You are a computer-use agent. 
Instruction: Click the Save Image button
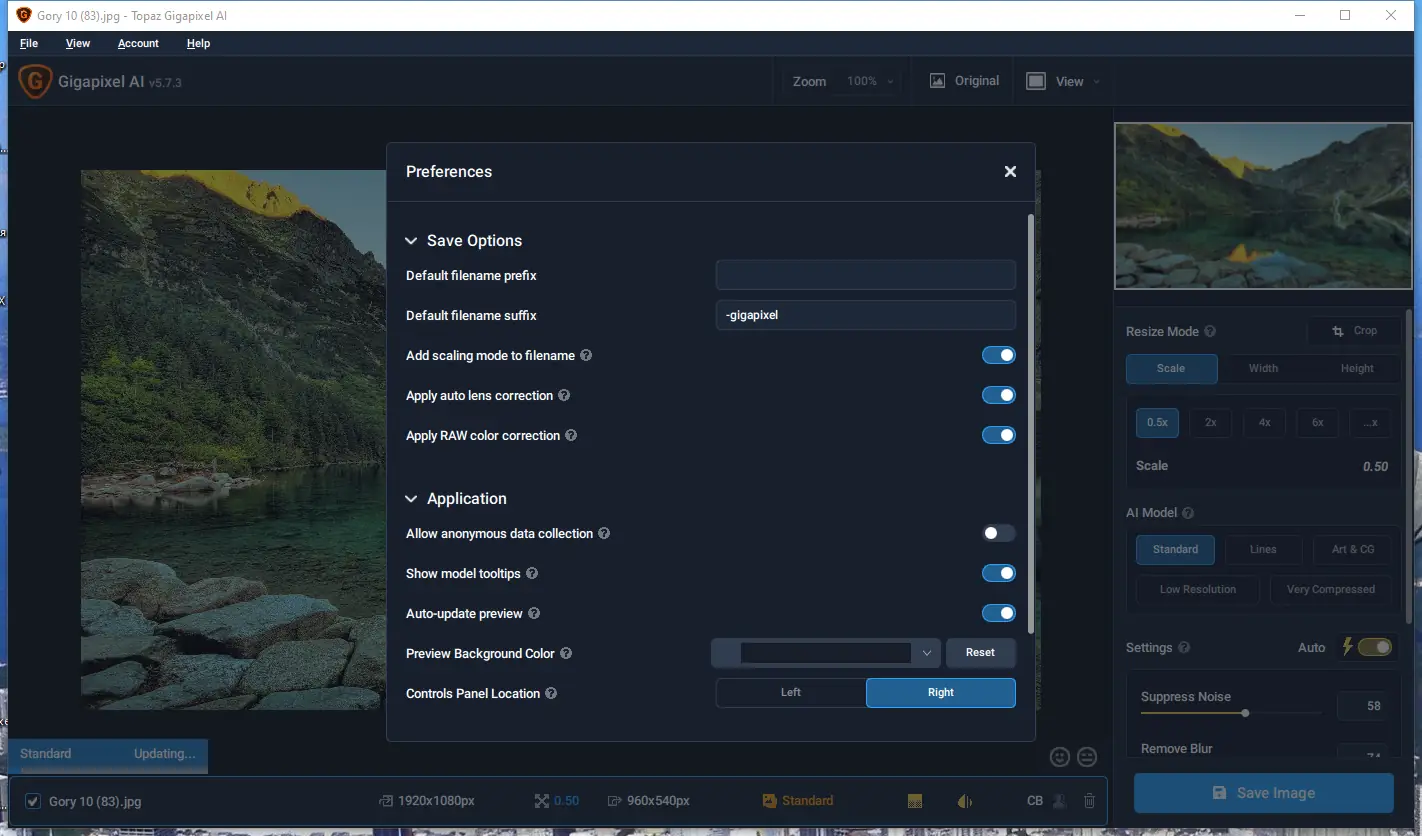(1263, 793)
